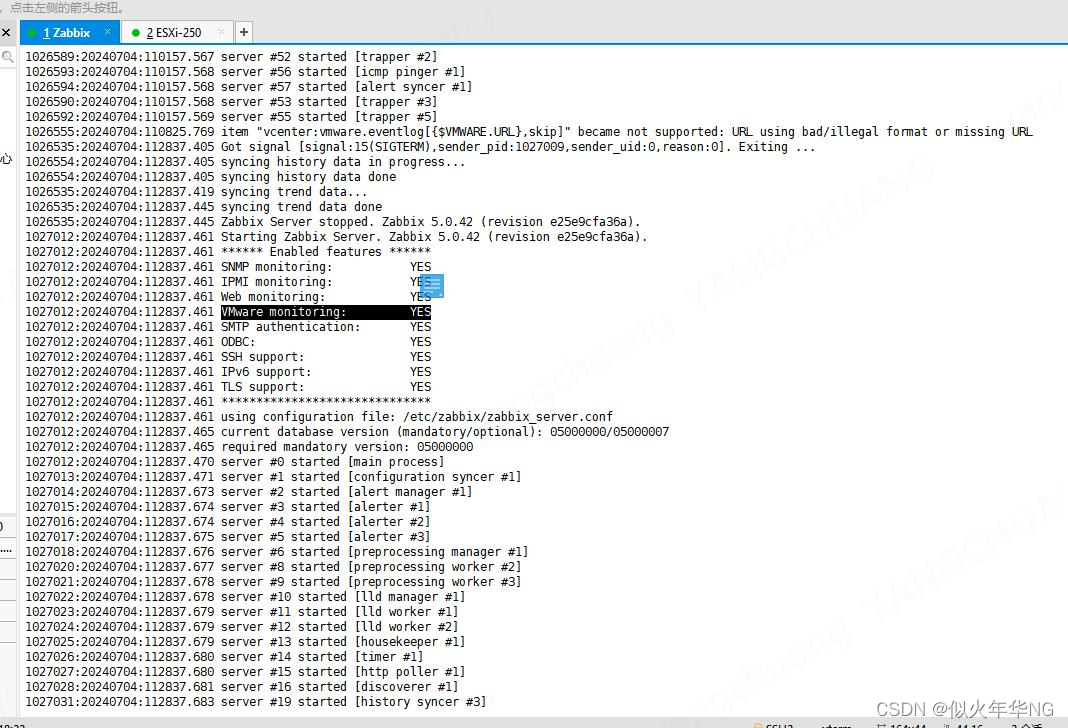1068x728 pixels.
Task: Click the 'IPv6 support:' line
Action: [228, 372]
